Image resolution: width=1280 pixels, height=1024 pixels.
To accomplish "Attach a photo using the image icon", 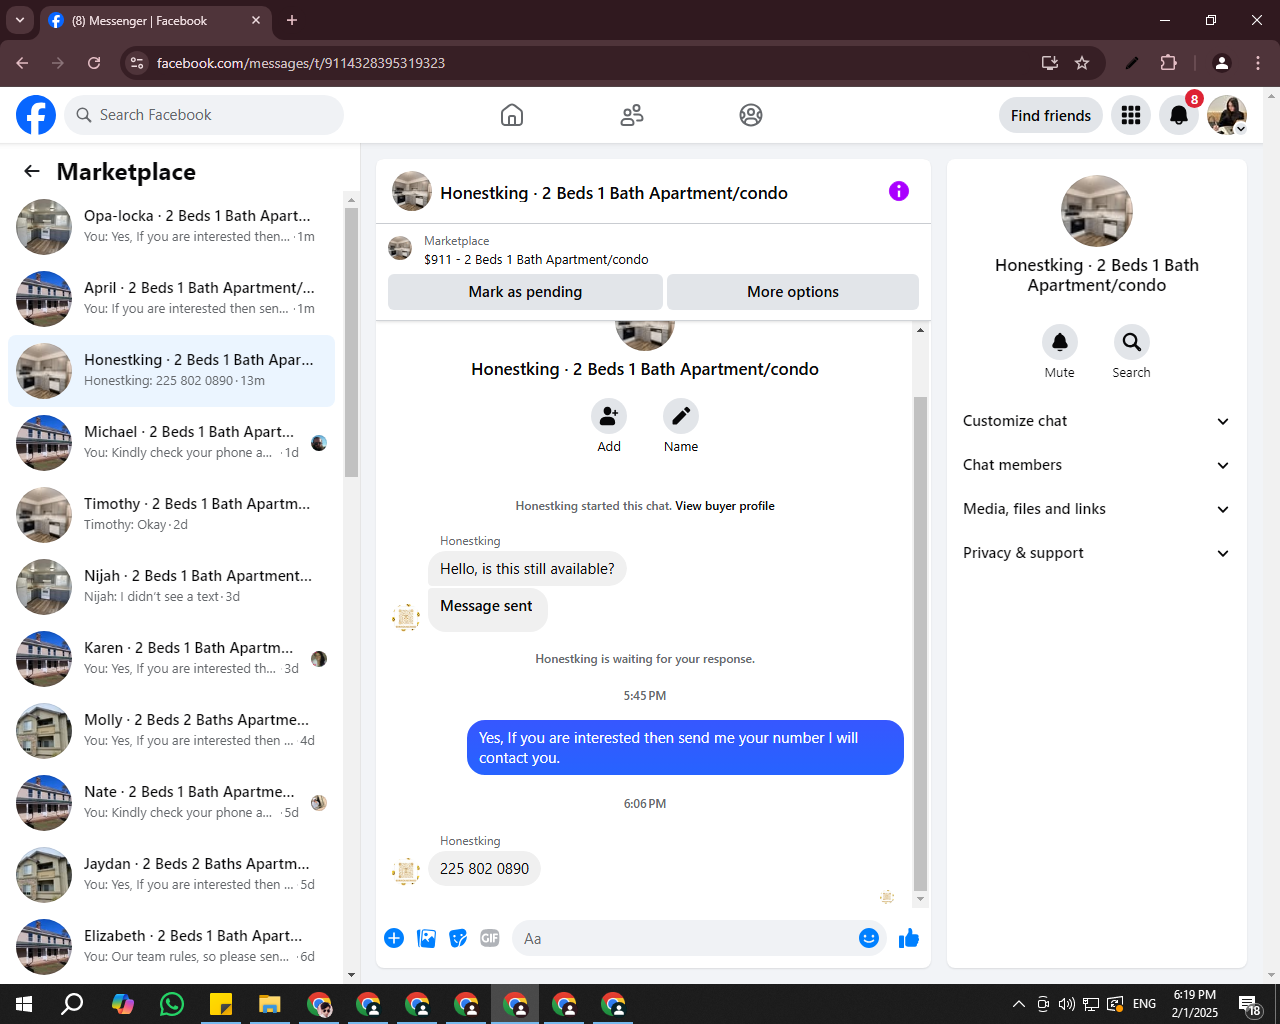I will (426, 938).
